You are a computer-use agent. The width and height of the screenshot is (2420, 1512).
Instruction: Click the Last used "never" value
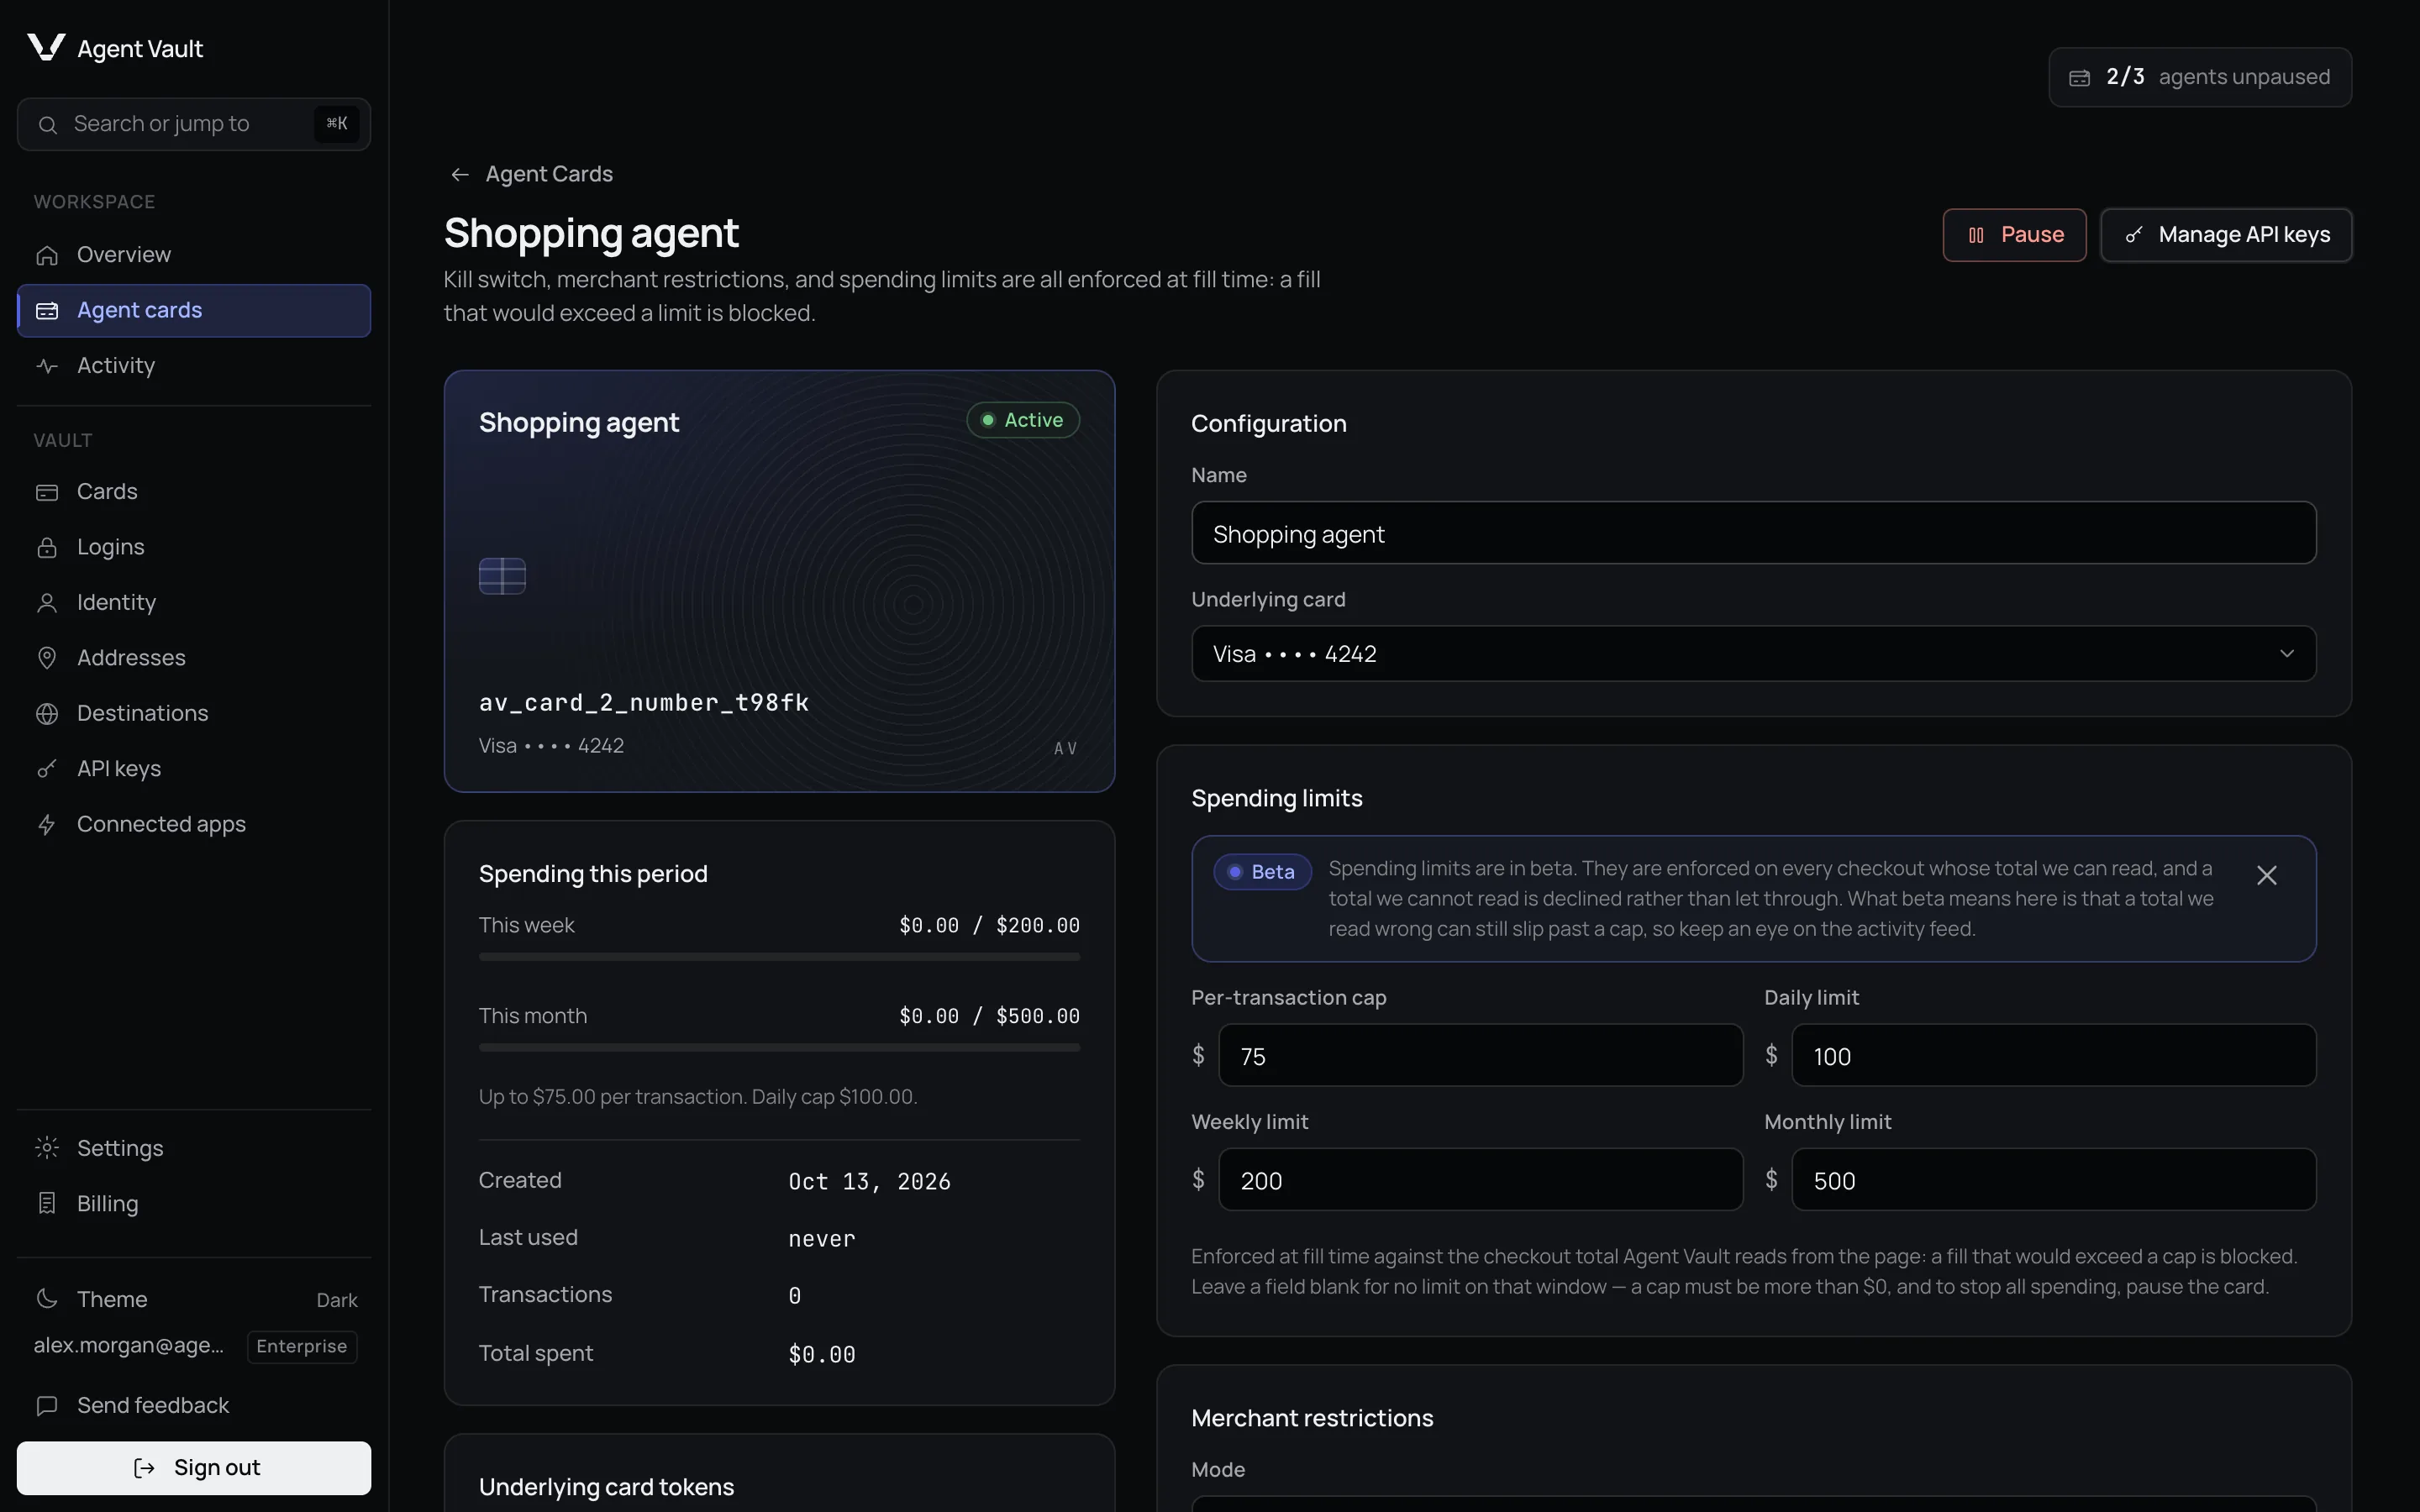[821, 1239]
